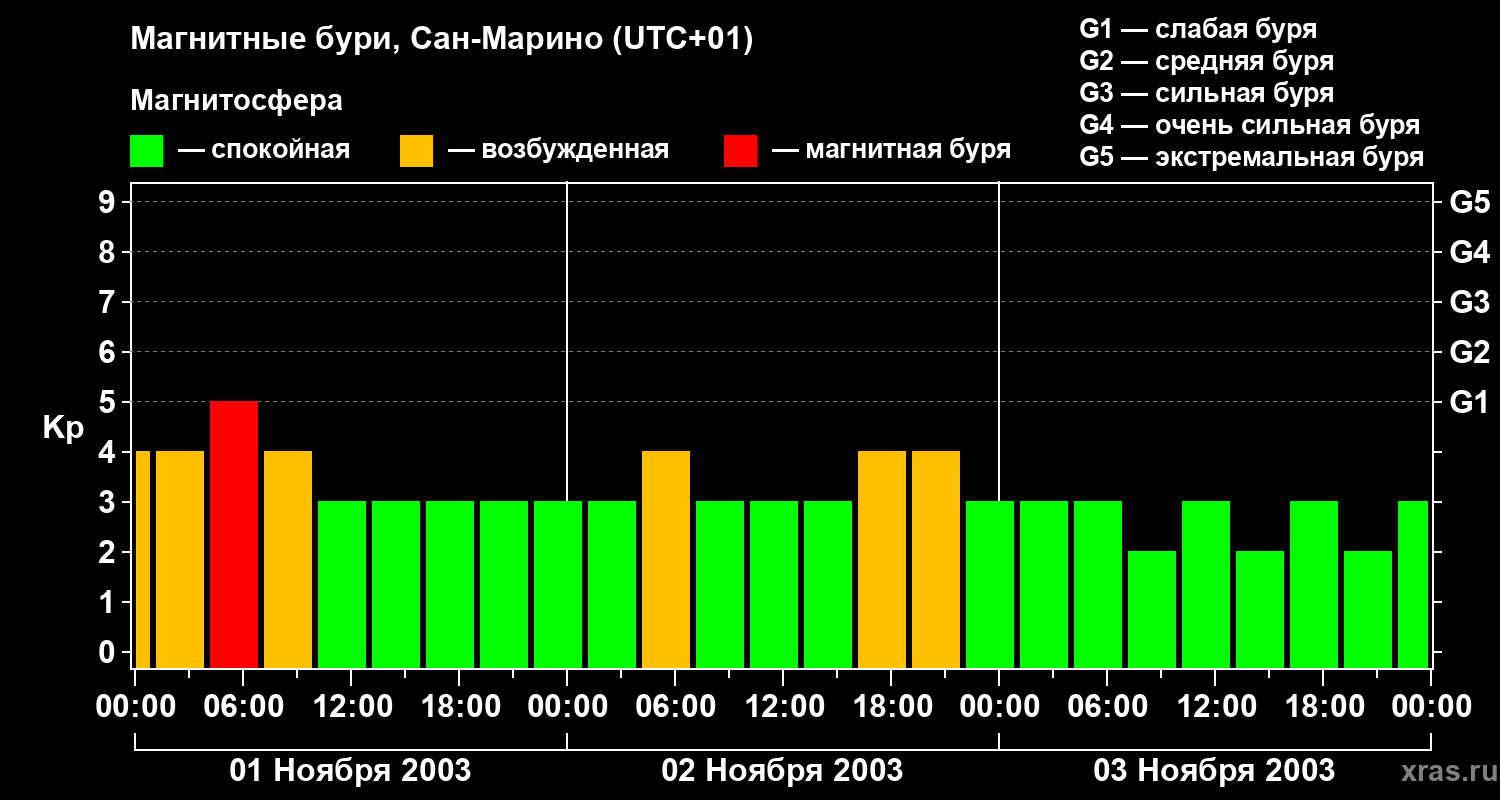1500x800 pixels.
Task: Click the 06:00 tick label of 03 Ноября
Action: coord(1107,706)
